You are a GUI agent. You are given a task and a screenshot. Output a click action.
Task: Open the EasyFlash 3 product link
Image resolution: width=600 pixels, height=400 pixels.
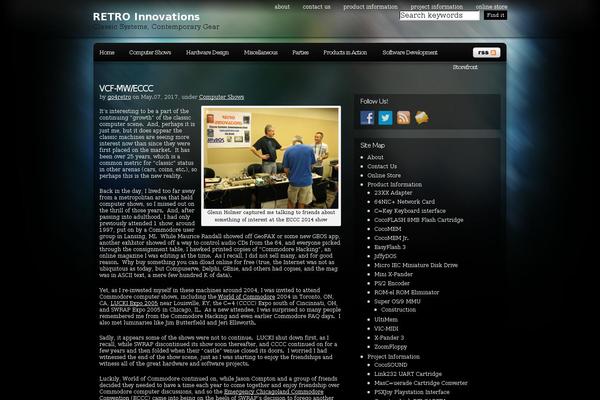point(390,247)
